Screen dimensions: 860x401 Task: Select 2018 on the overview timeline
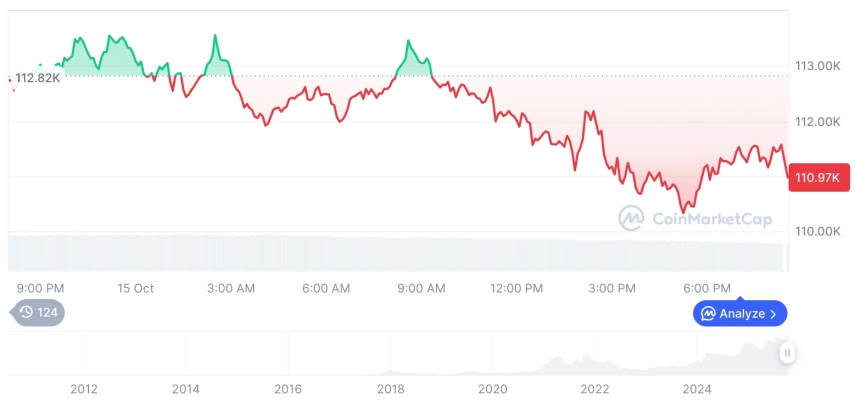(x=390, y=388)
